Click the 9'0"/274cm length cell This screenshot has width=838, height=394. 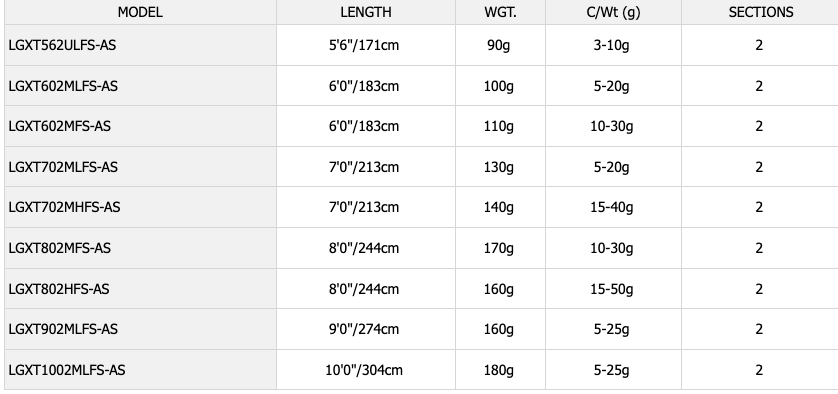(366, 329)
